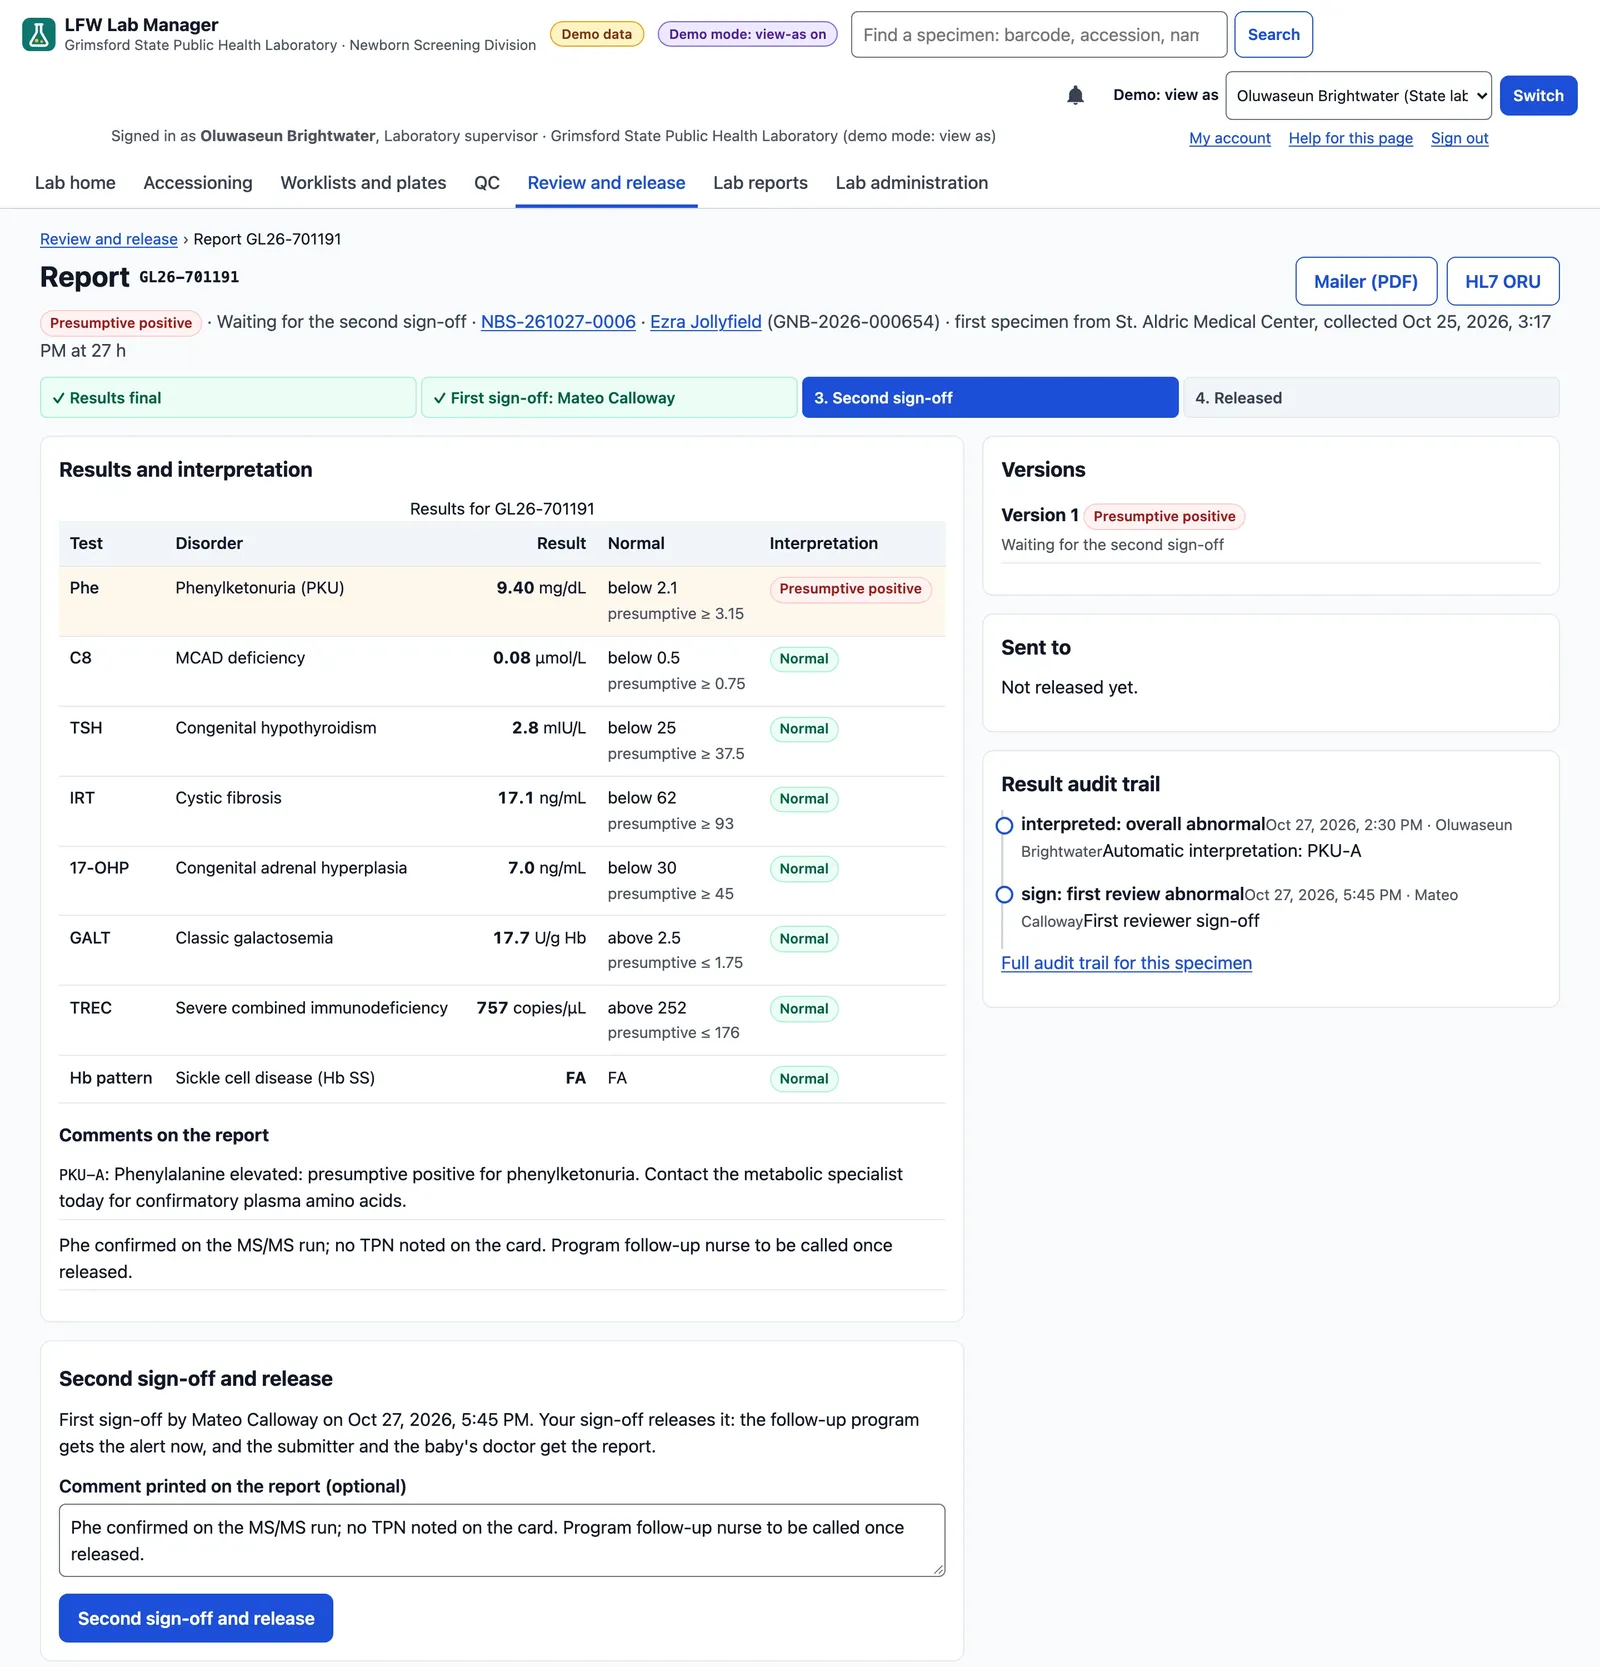Open the Accessioning tab
This screenshot has height=1667, width=1600.
198,183
